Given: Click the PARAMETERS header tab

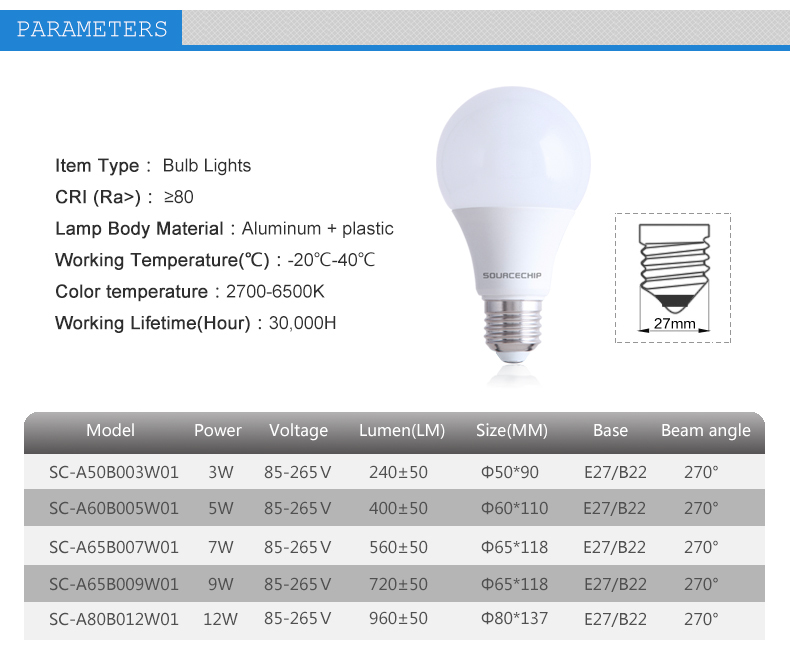Looking at the screenshot, I should [x=92, y=29].
